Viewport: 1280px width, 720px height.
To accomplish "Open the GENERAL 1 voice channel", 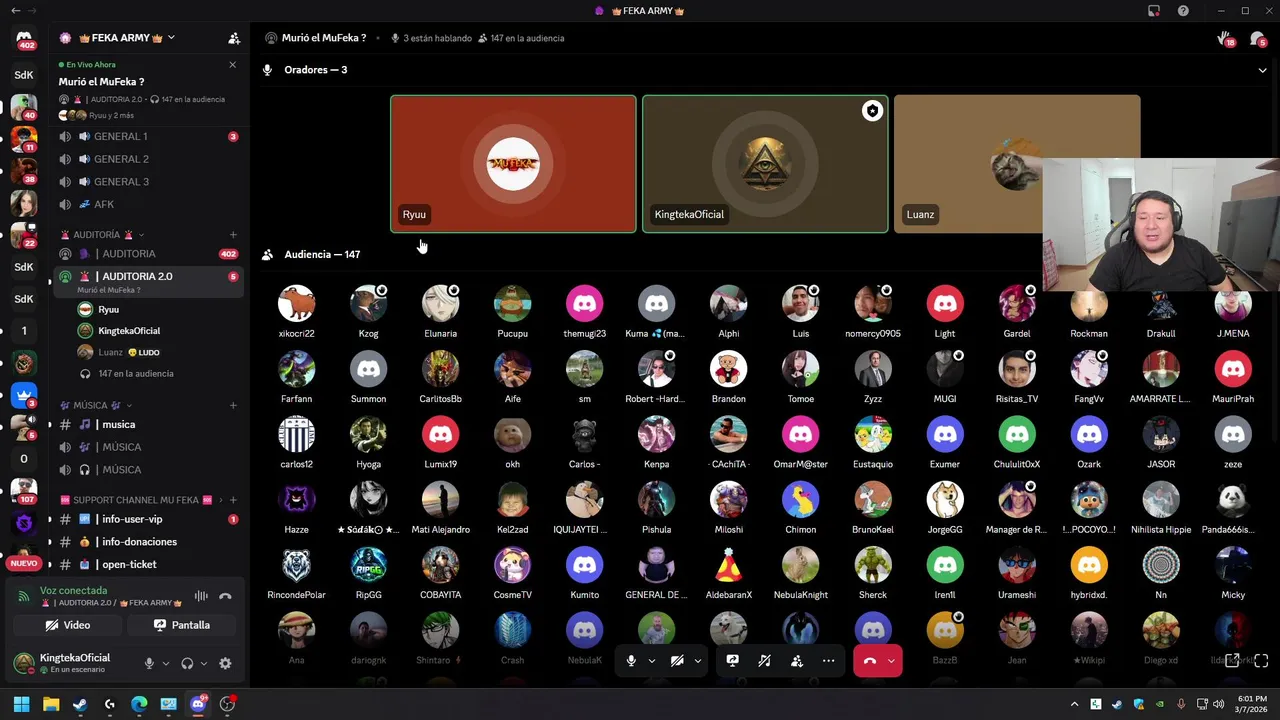I will (148, 136).
